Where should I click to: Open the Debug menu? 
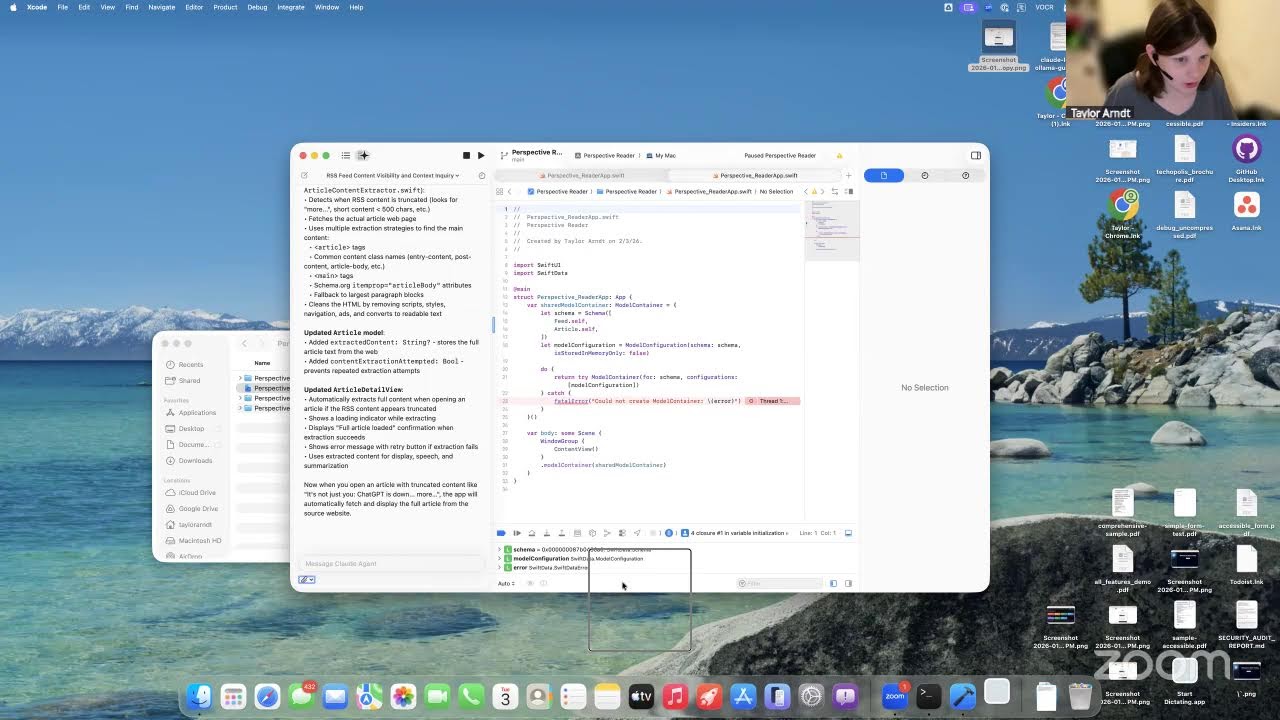click(x=257, y=7)
